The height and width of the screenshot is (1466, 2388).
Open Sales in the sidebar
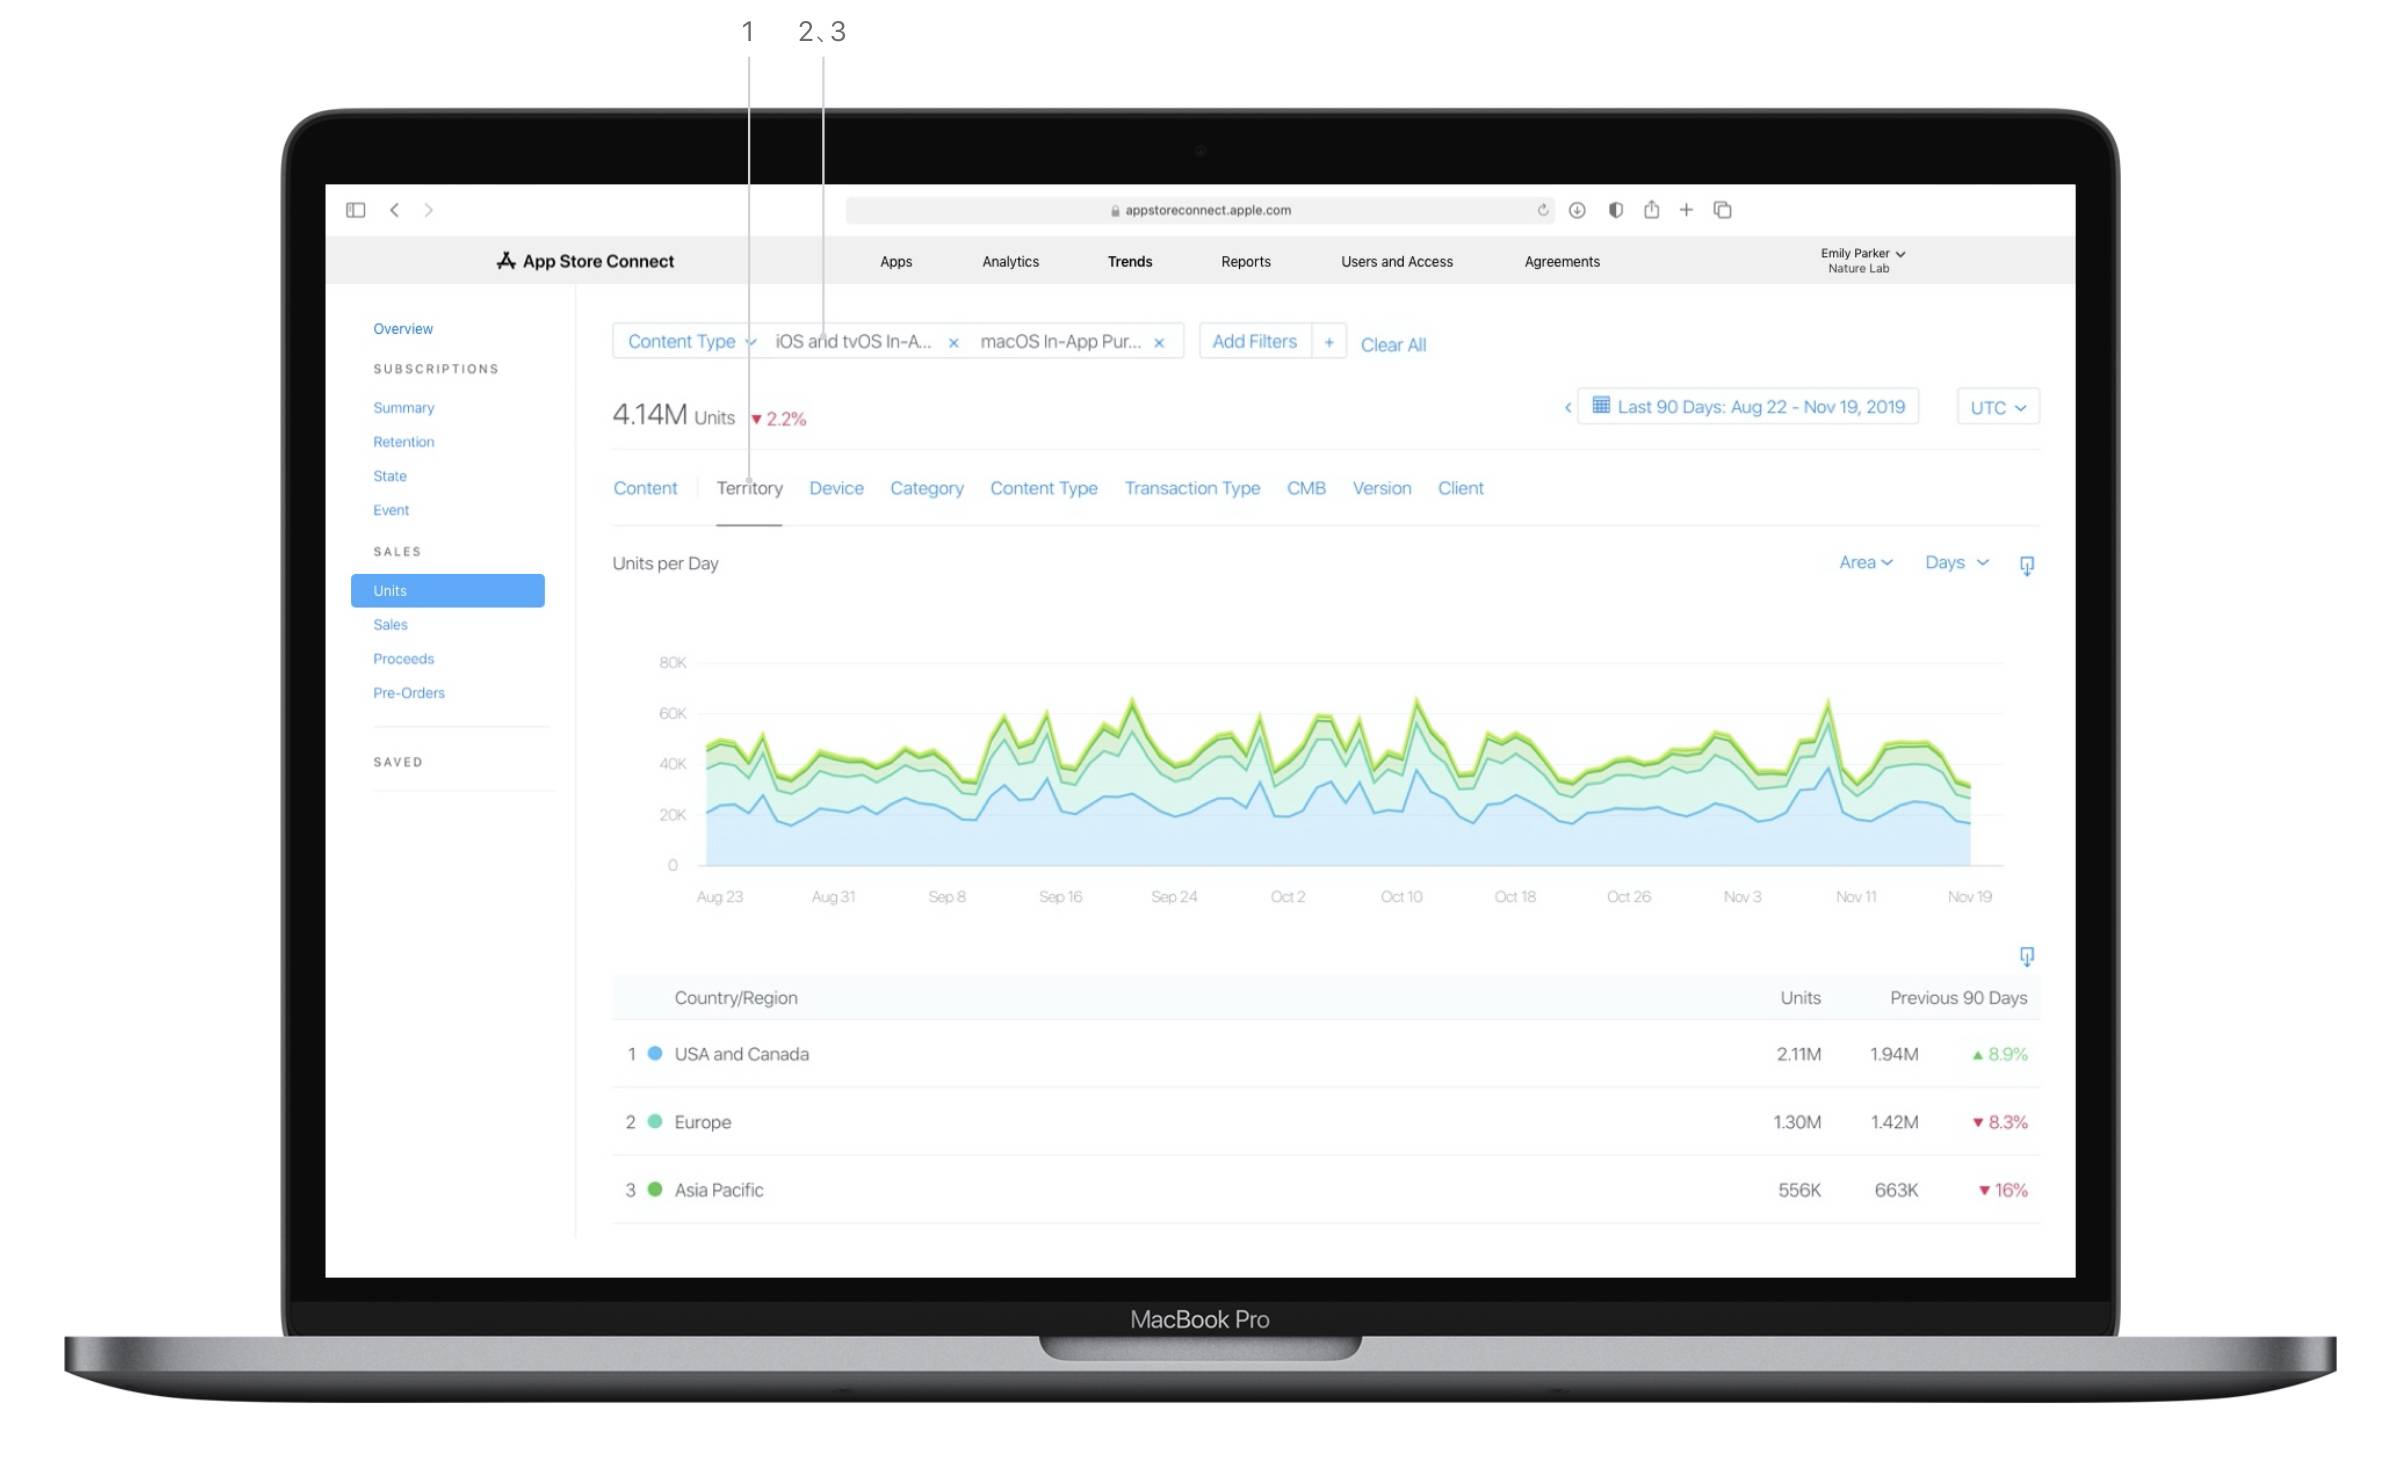click(390, 625)
